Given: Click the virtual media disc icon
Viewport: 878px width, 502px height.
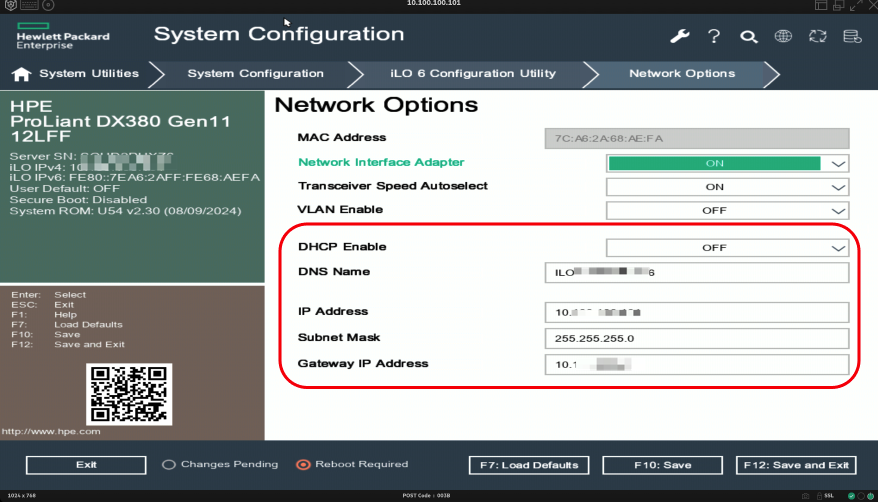Looking at the screenshot, I should (x=48, y=5).
